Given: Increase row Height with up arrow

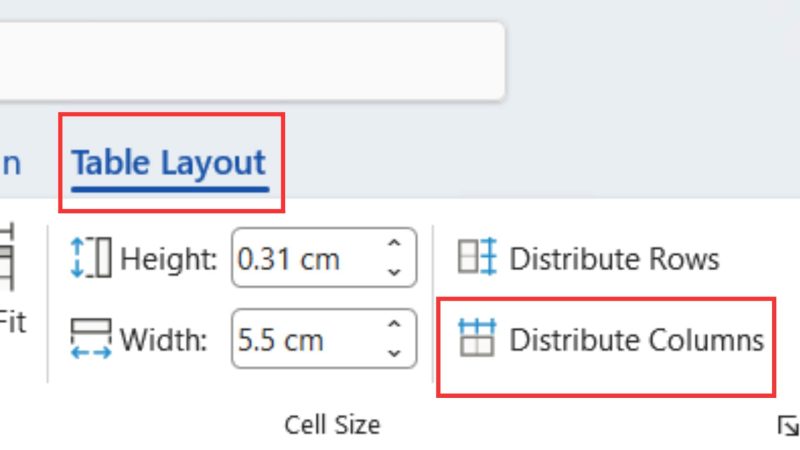Looking at the screenshot, I should tap(394, 244).
